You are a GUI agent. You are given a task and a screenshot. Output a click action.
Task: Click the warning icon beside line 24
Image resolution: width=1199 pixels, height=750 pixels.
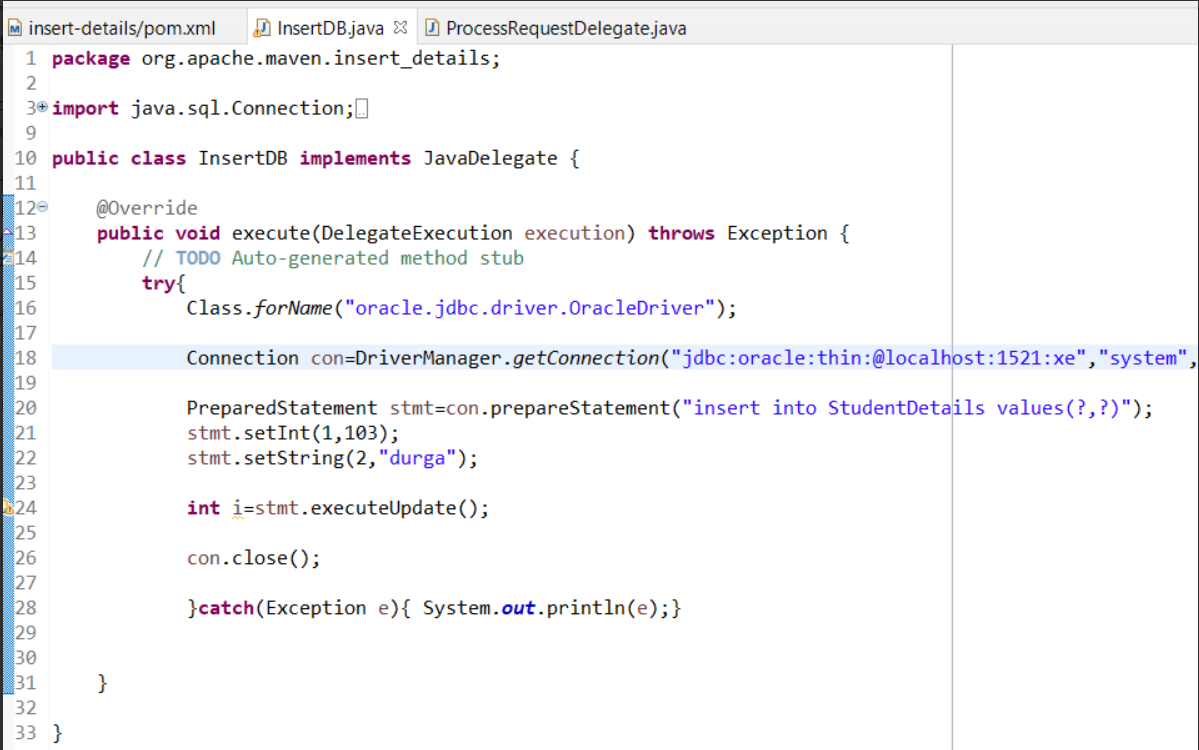pos(6,507)
